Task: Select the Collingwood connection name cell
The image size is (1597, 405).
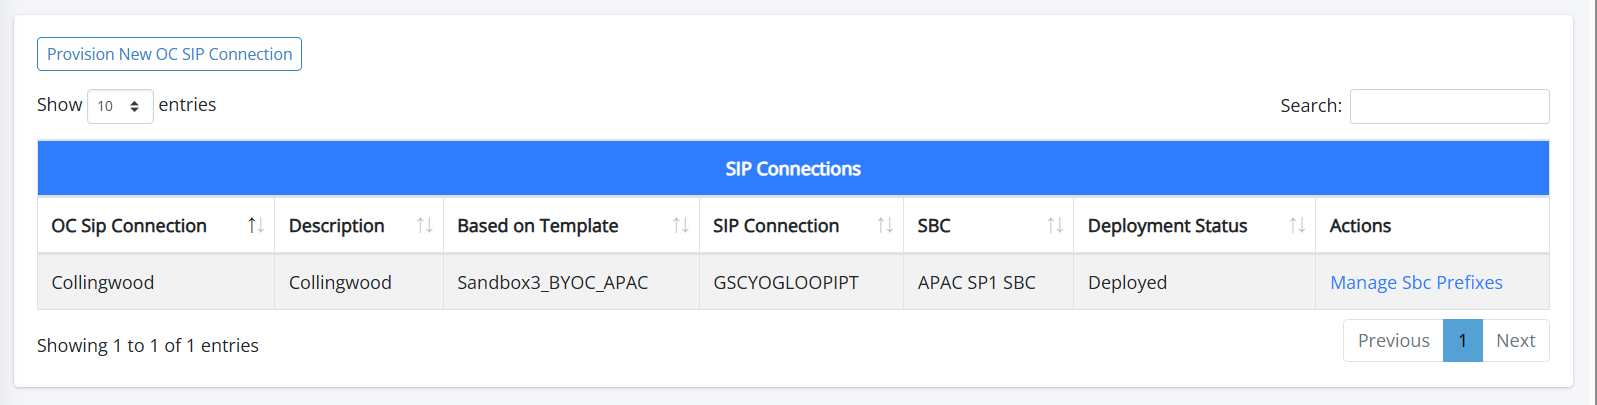Action: click(x=103, y=283)
